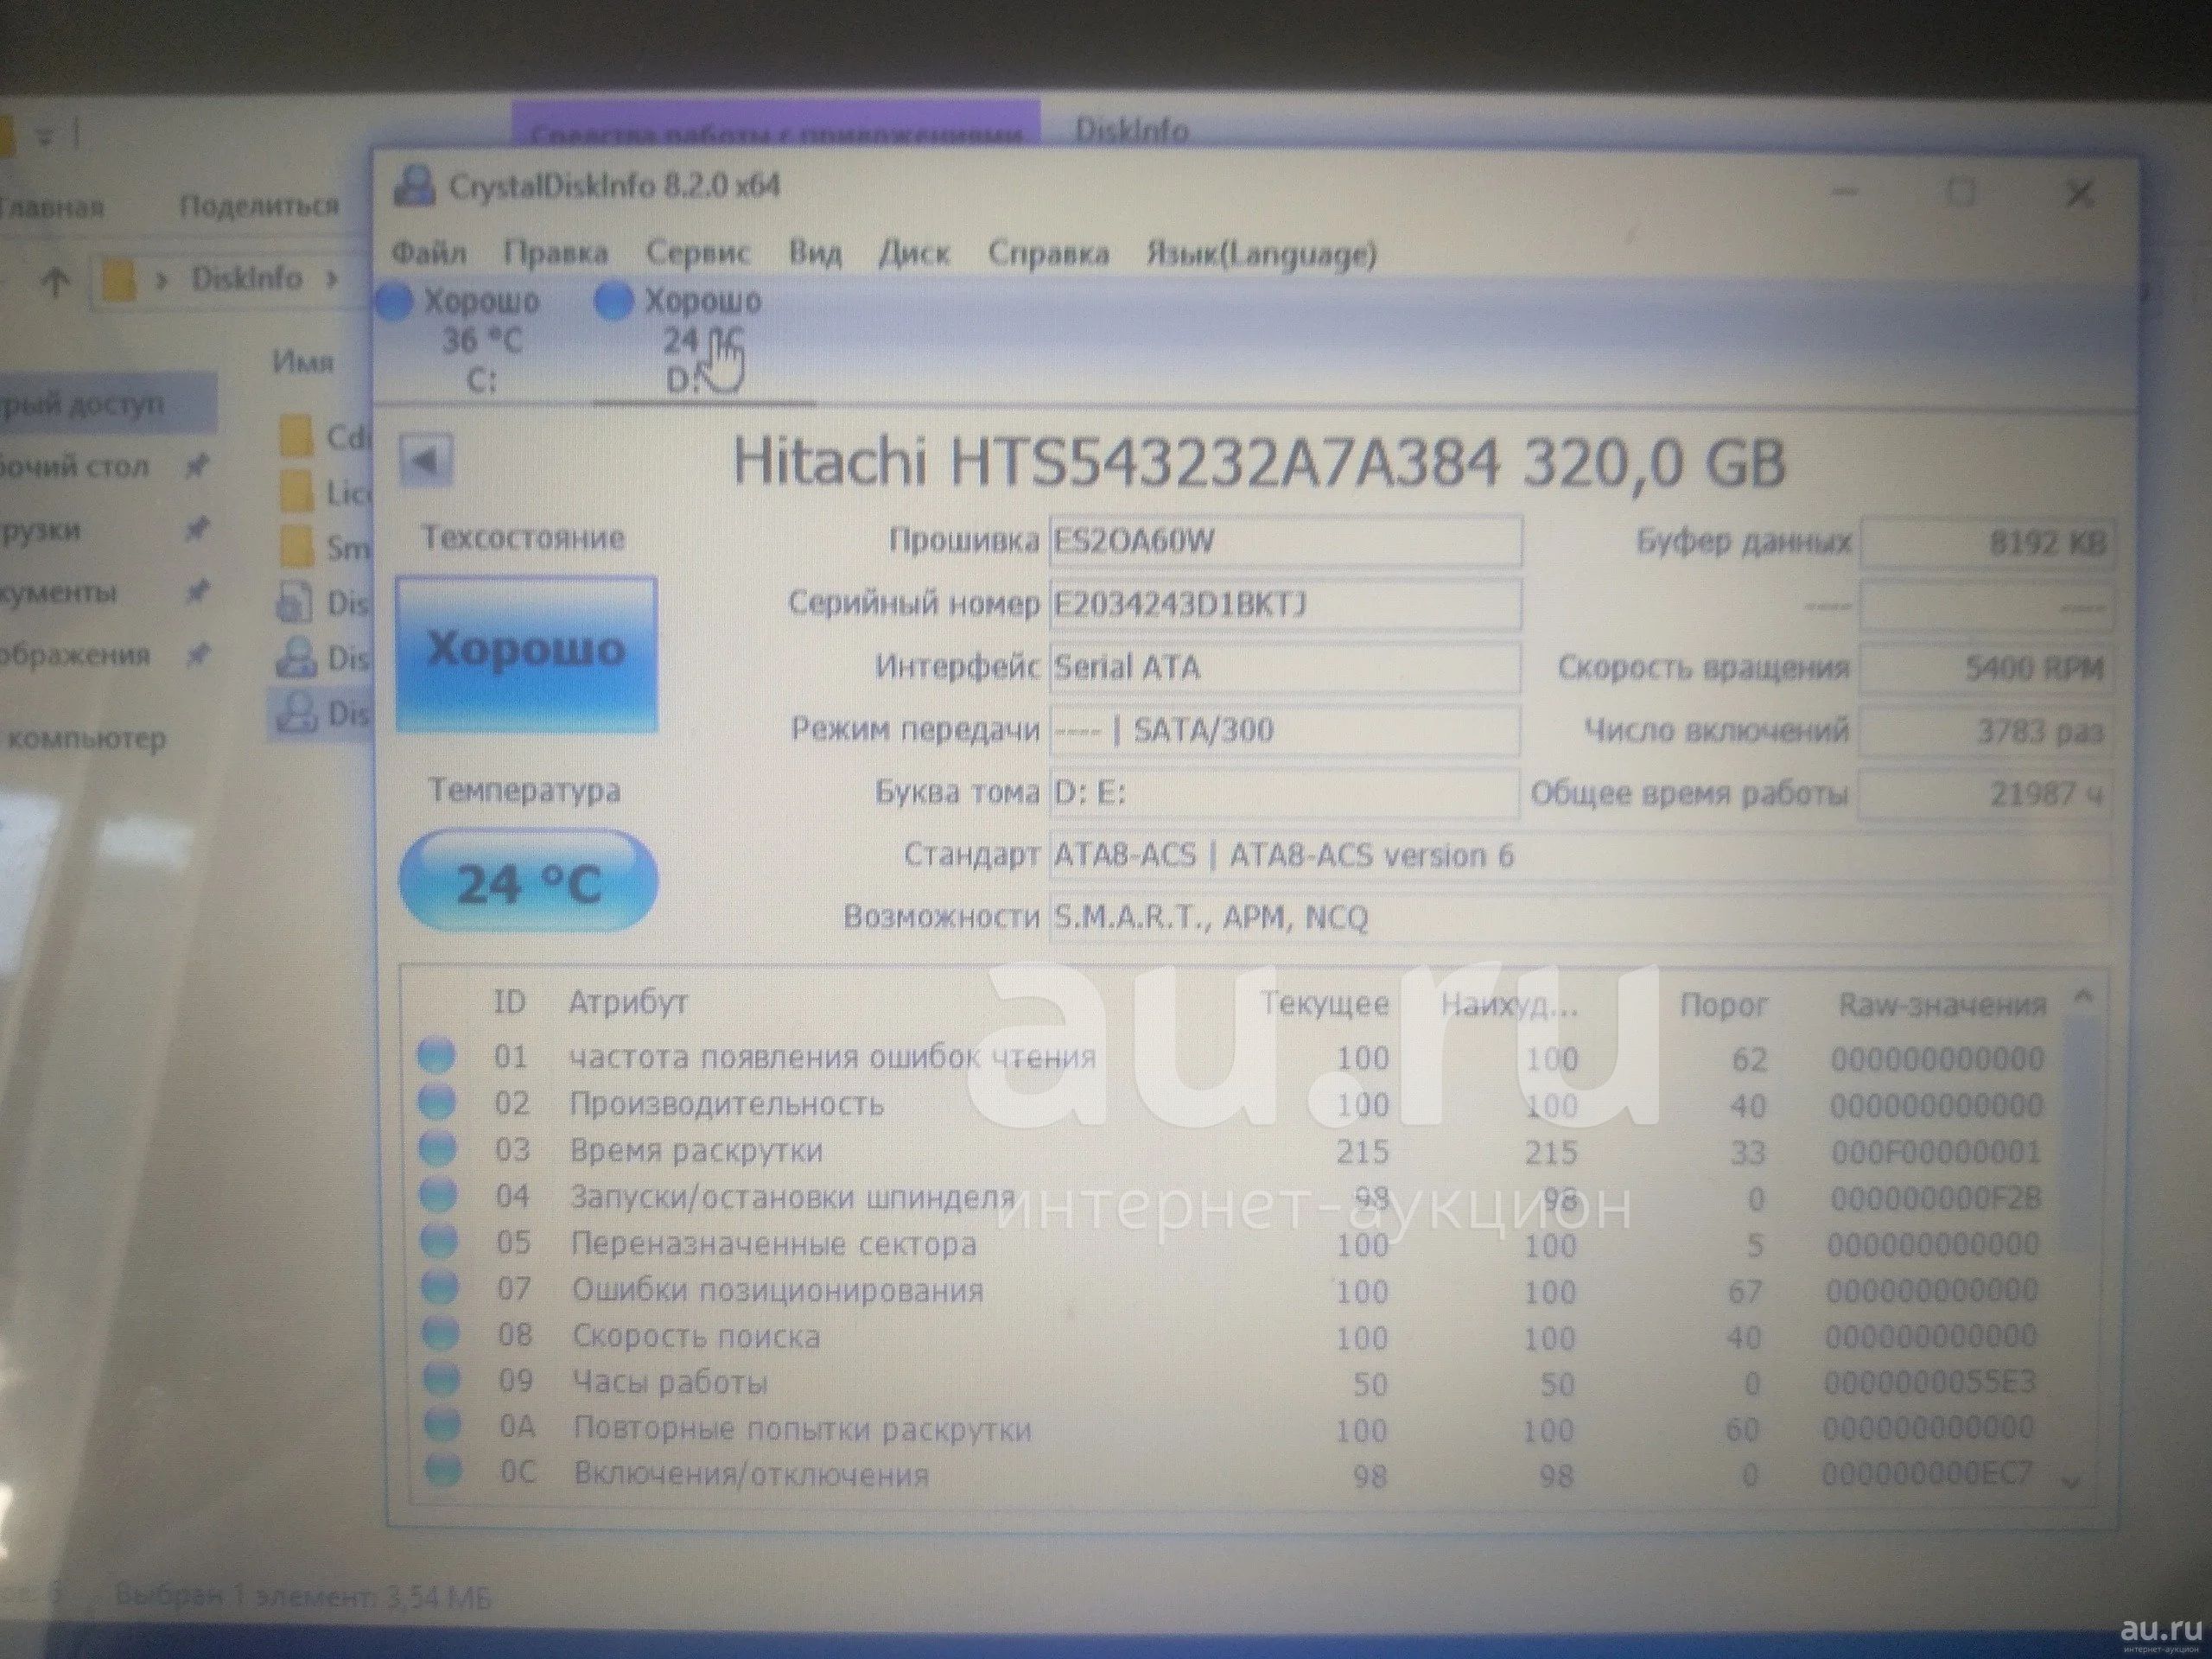
Task: Click the folder icon in address bar
Action: click(x=118, y=281)
